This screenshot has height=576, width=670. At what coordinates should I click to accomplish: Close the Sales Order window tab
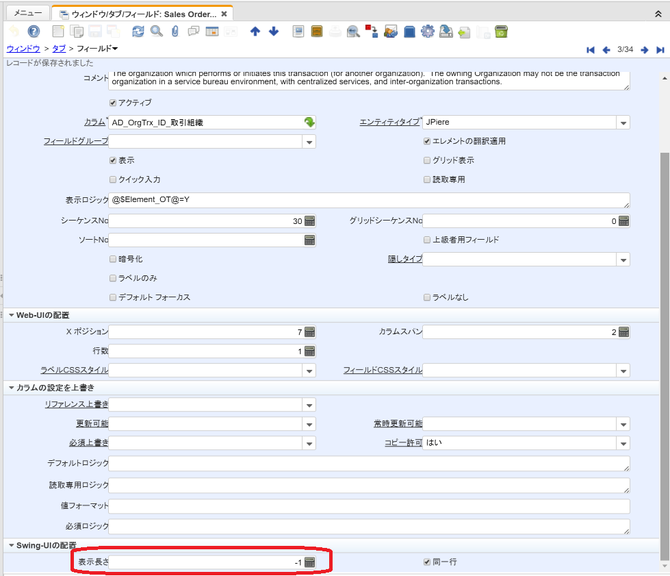click(224, 14)
